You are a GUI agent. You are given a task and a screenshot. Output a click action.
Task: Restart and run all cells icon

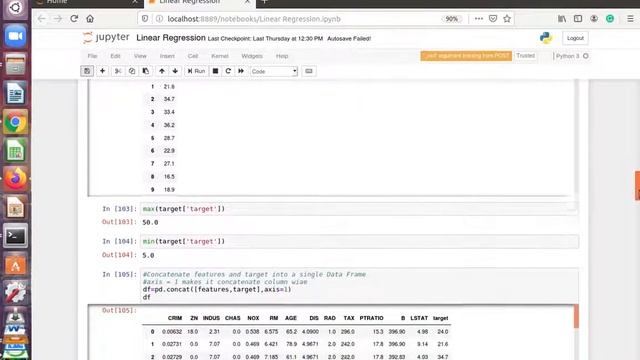coord(241,71)
